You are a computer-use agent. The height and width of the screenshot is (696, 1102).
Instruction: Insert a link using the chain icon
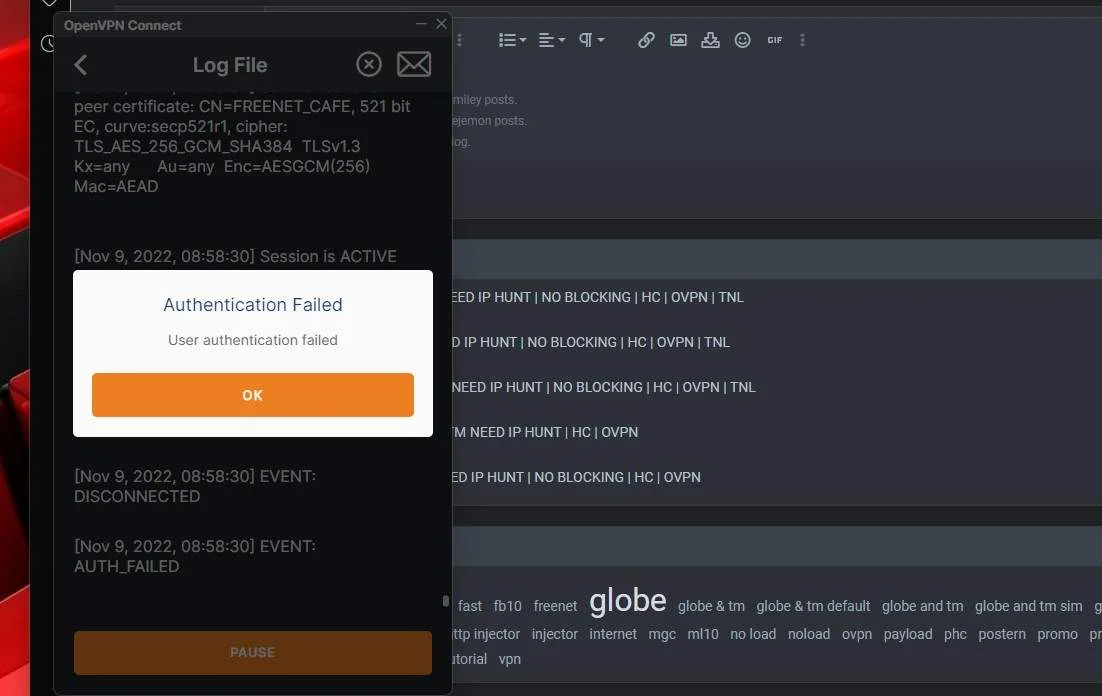(647, 40)
